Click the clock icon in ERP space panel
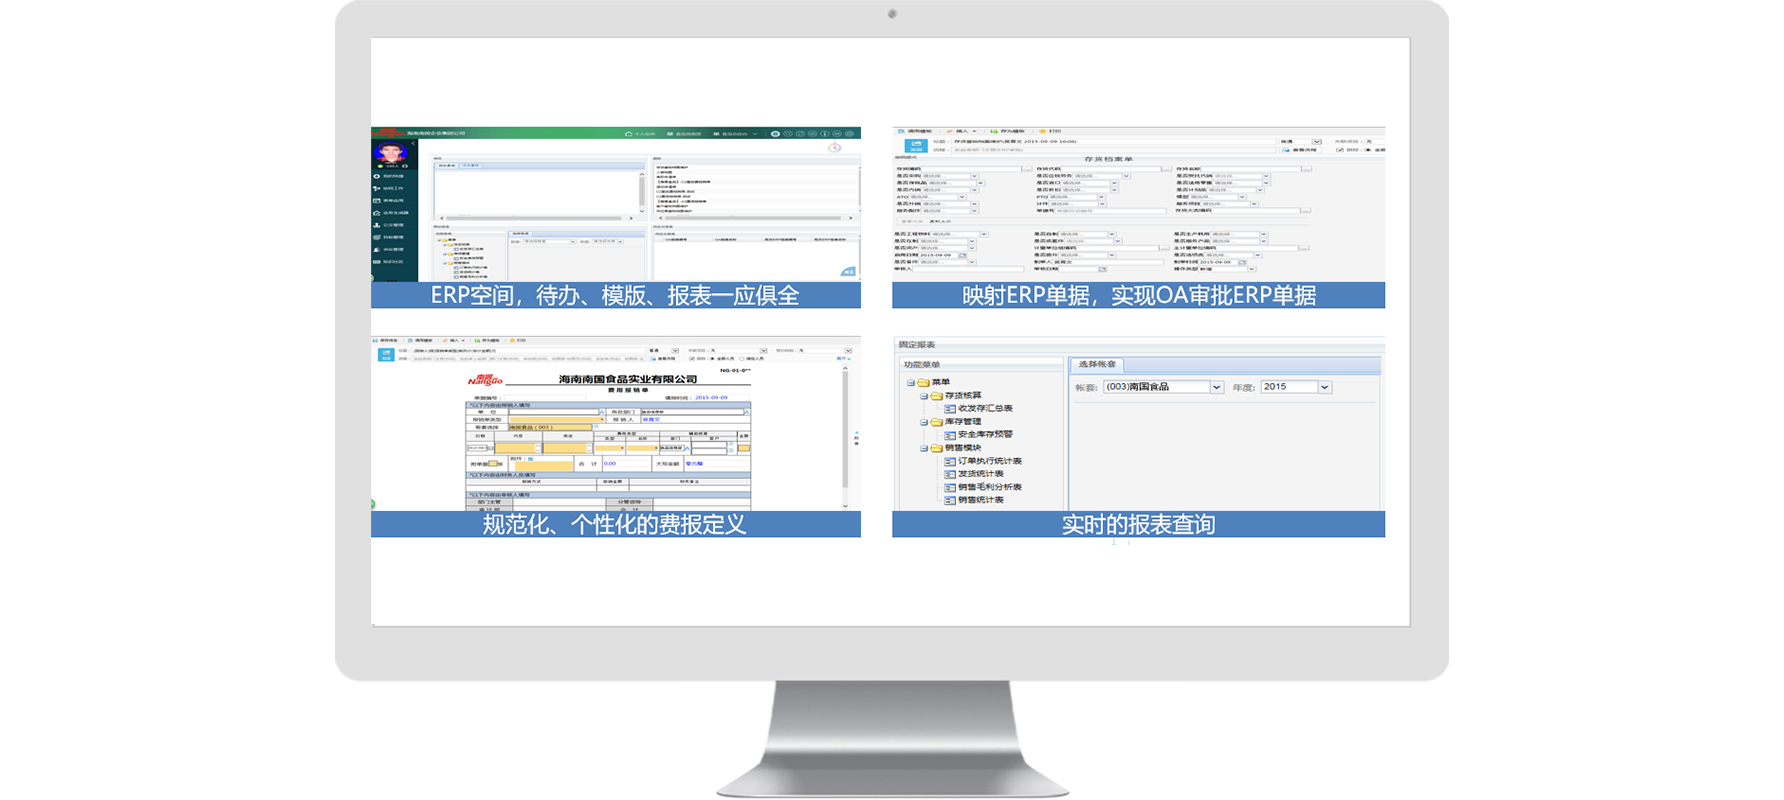 click(834, 148)
